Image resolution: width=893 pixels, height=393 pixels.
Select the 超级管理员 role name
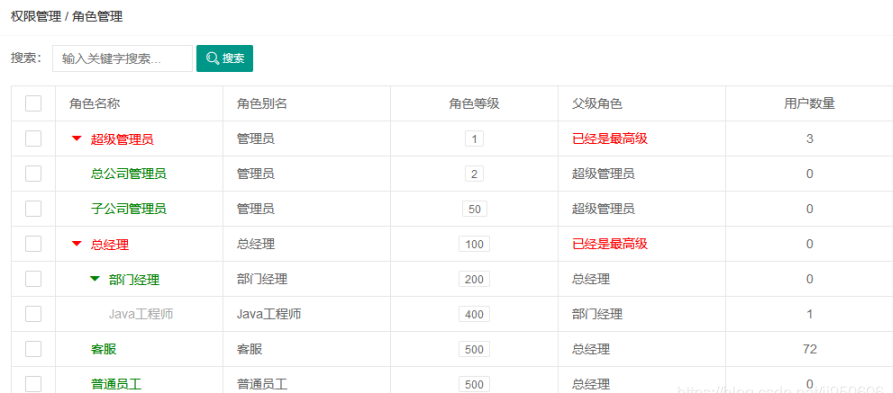[x=122, y=139]
